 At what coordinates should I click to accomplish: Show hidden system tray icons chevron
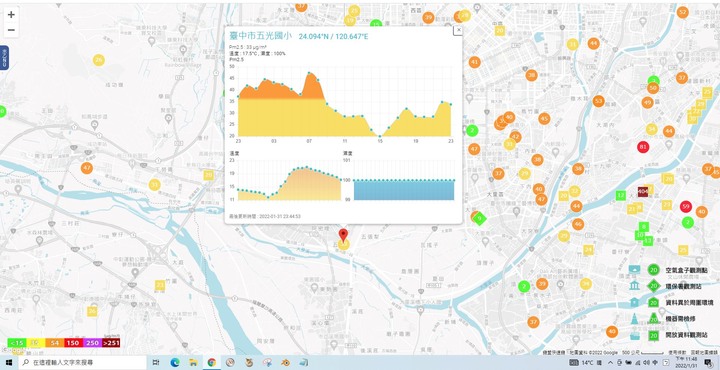click(610, 363)
